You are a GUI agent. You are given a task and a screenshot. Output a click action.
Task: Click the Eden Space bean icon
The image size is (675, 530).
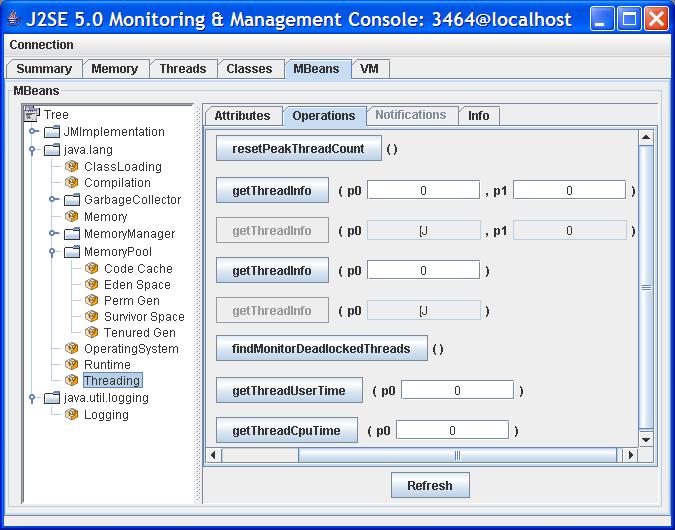92,285
